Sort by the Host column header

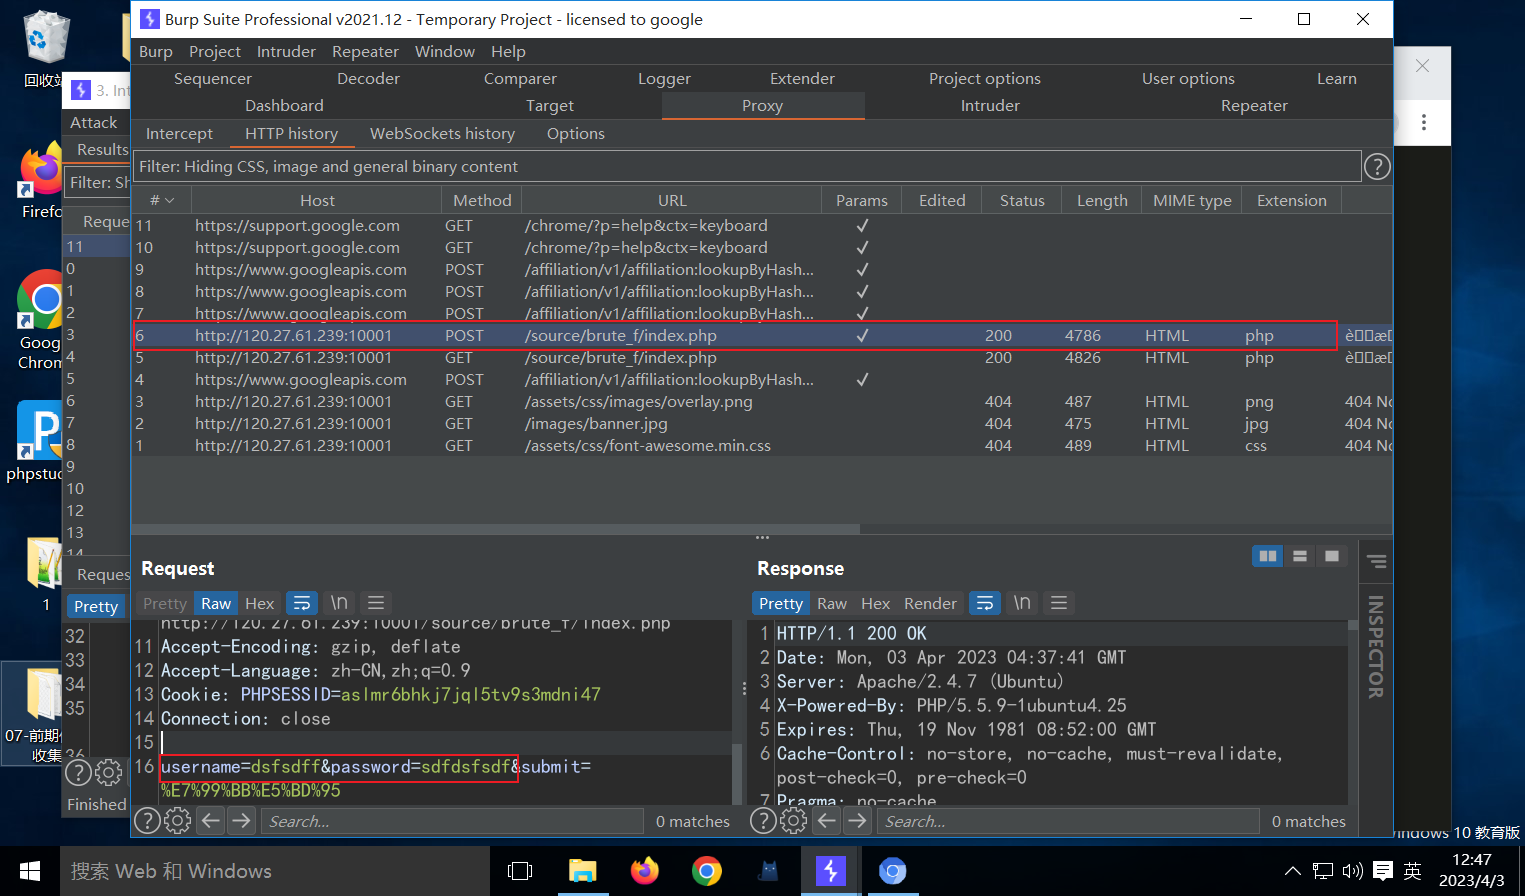[x=317, y=201]
